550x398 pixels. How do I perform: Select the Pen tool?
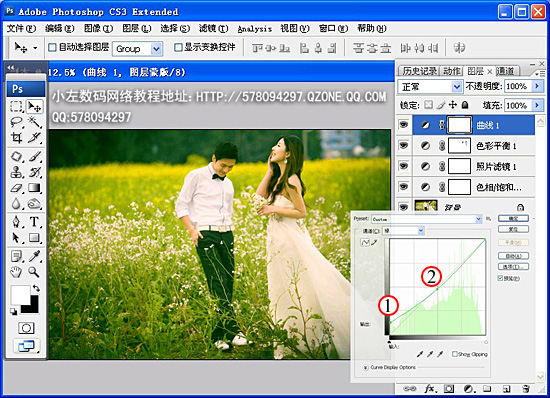pos(16,222)
